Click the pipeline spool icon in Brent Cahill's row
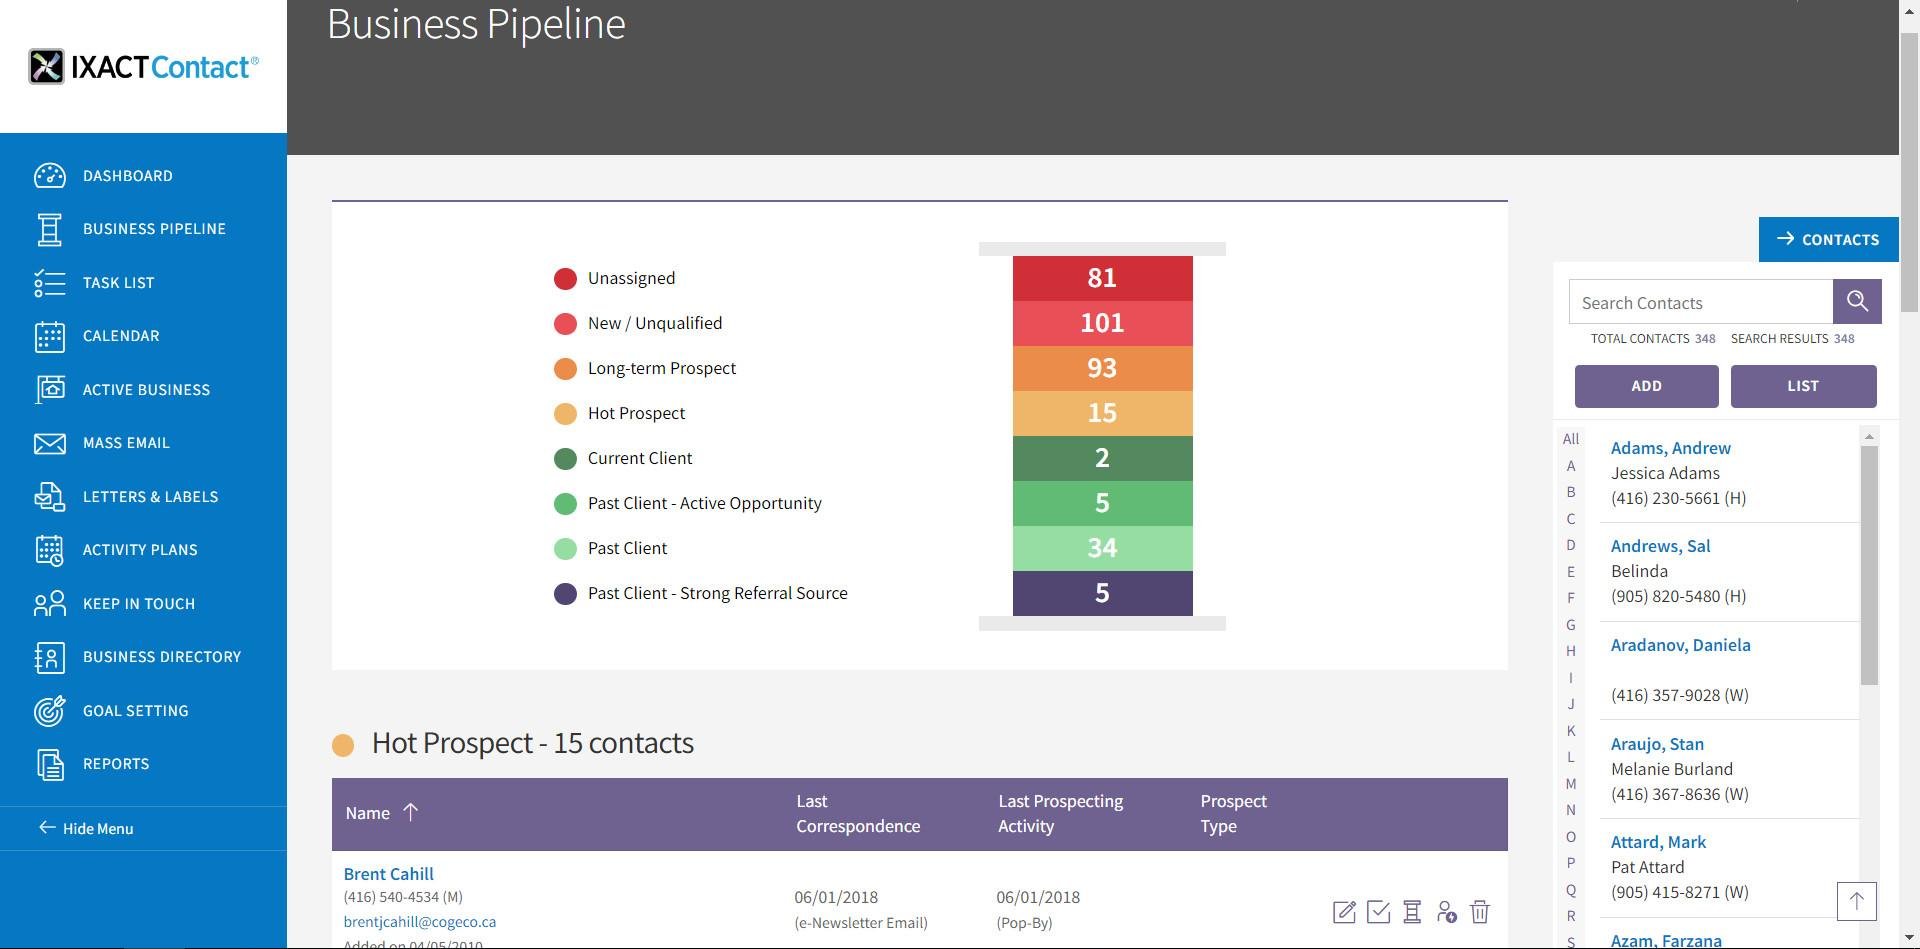 pyautogui.click(x=1412, y=912)
